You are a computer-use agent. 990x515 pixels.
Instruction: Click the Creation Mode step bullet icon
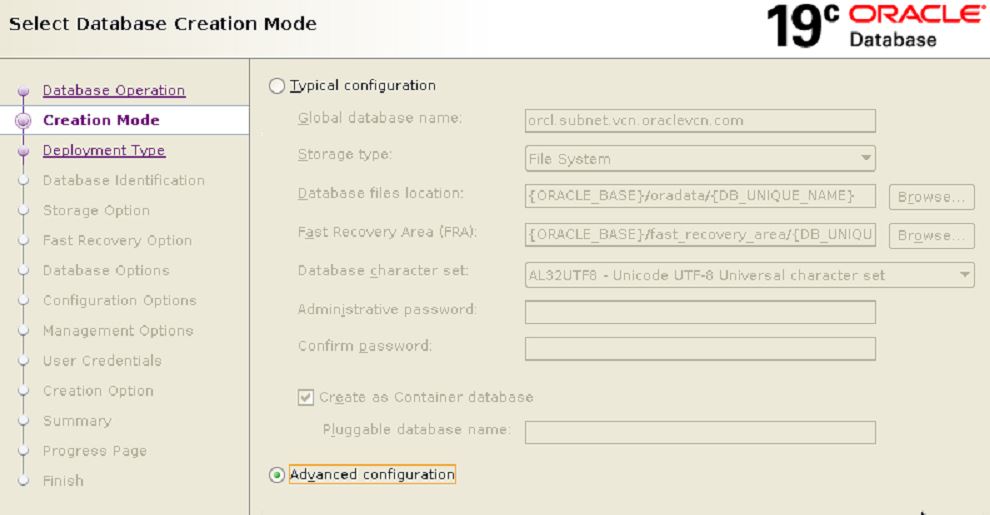coord(23,121)
